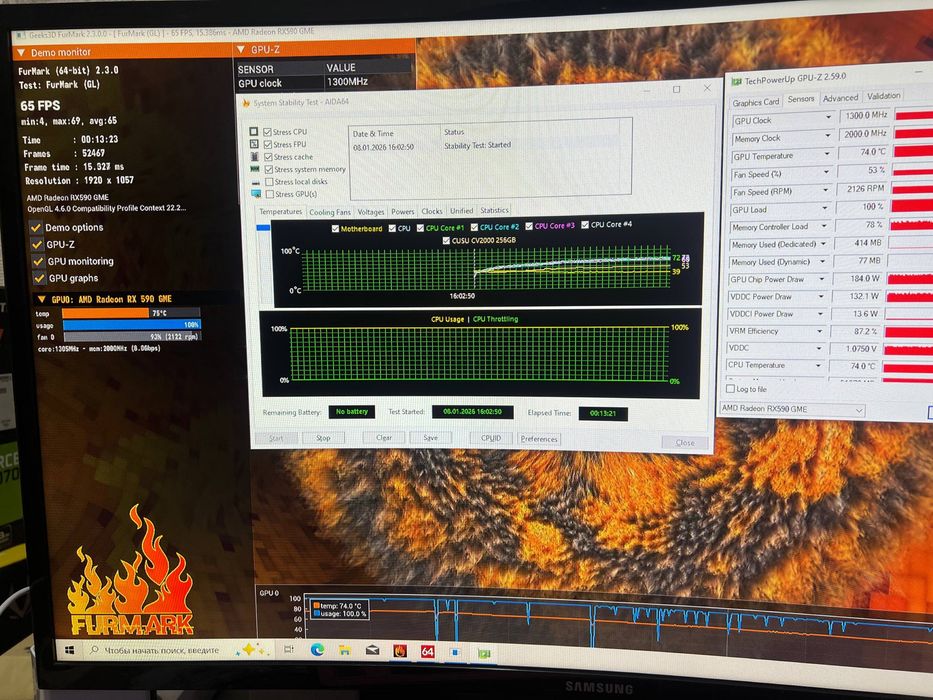The image size is (933, 700).
Task: Click the CPU chip icon beside Stress CPU
Action: [x=254, y=132]
